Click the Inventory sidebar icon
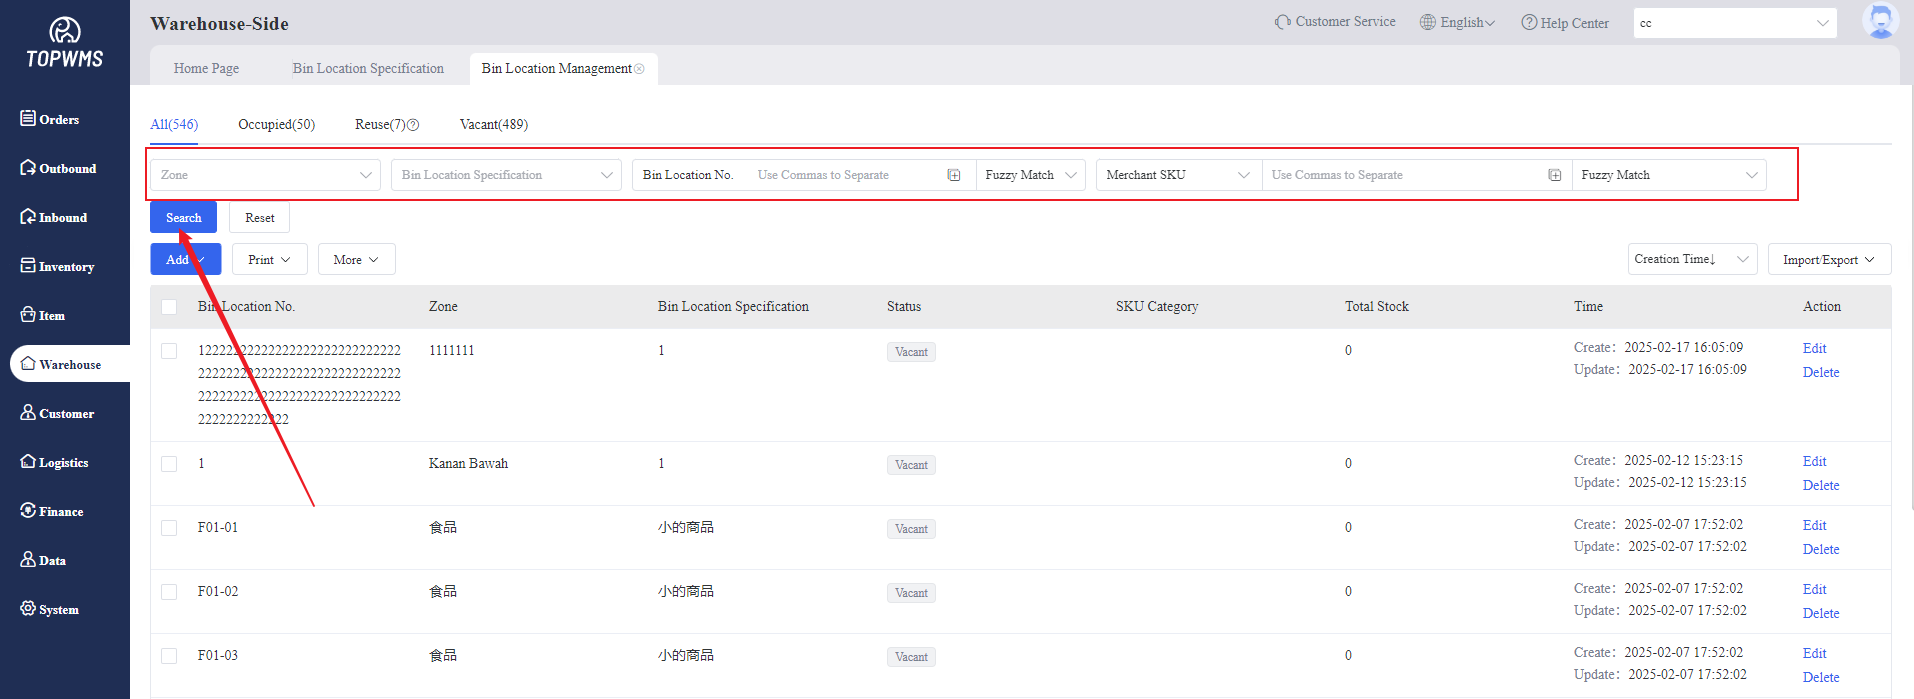Image resolution: width=1914 pixels, height=699 pixels. pos(28,266)
